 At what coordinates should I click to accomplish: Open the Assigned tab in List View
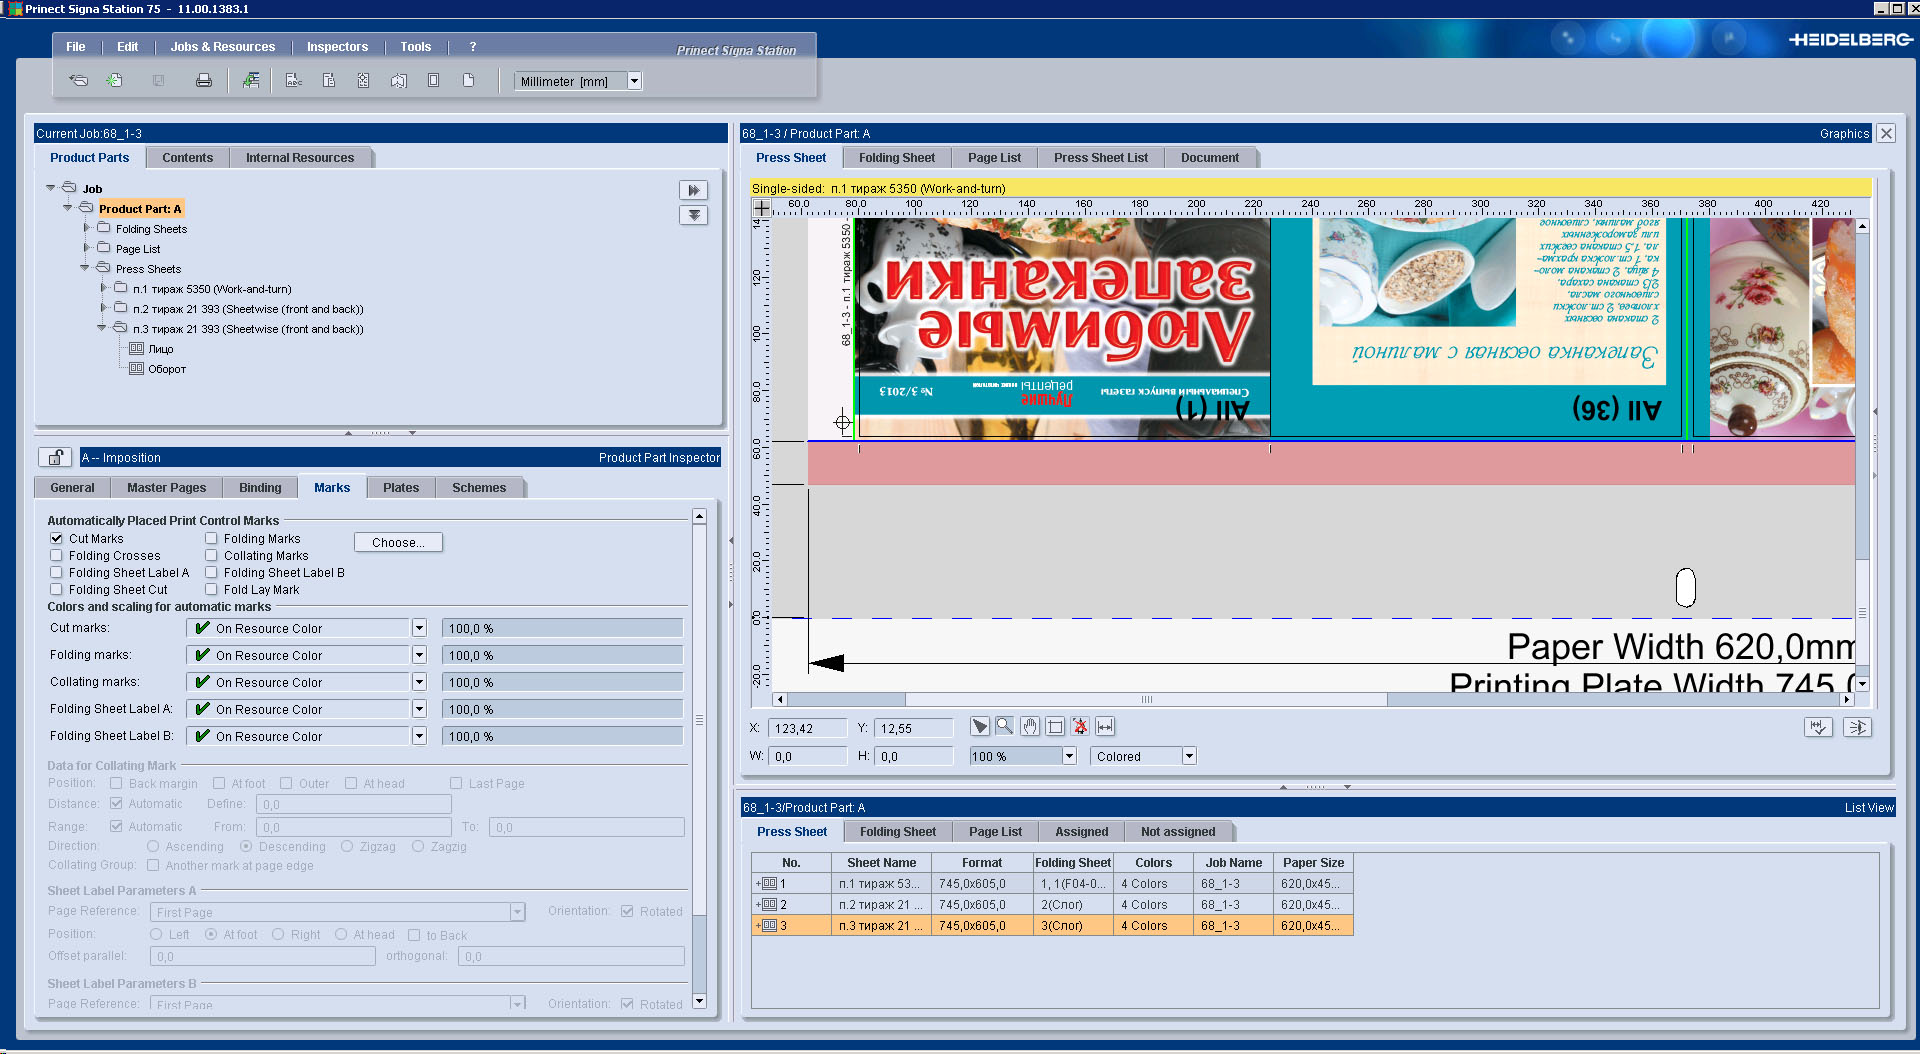pyautogui.click(x=1081, y=832)
